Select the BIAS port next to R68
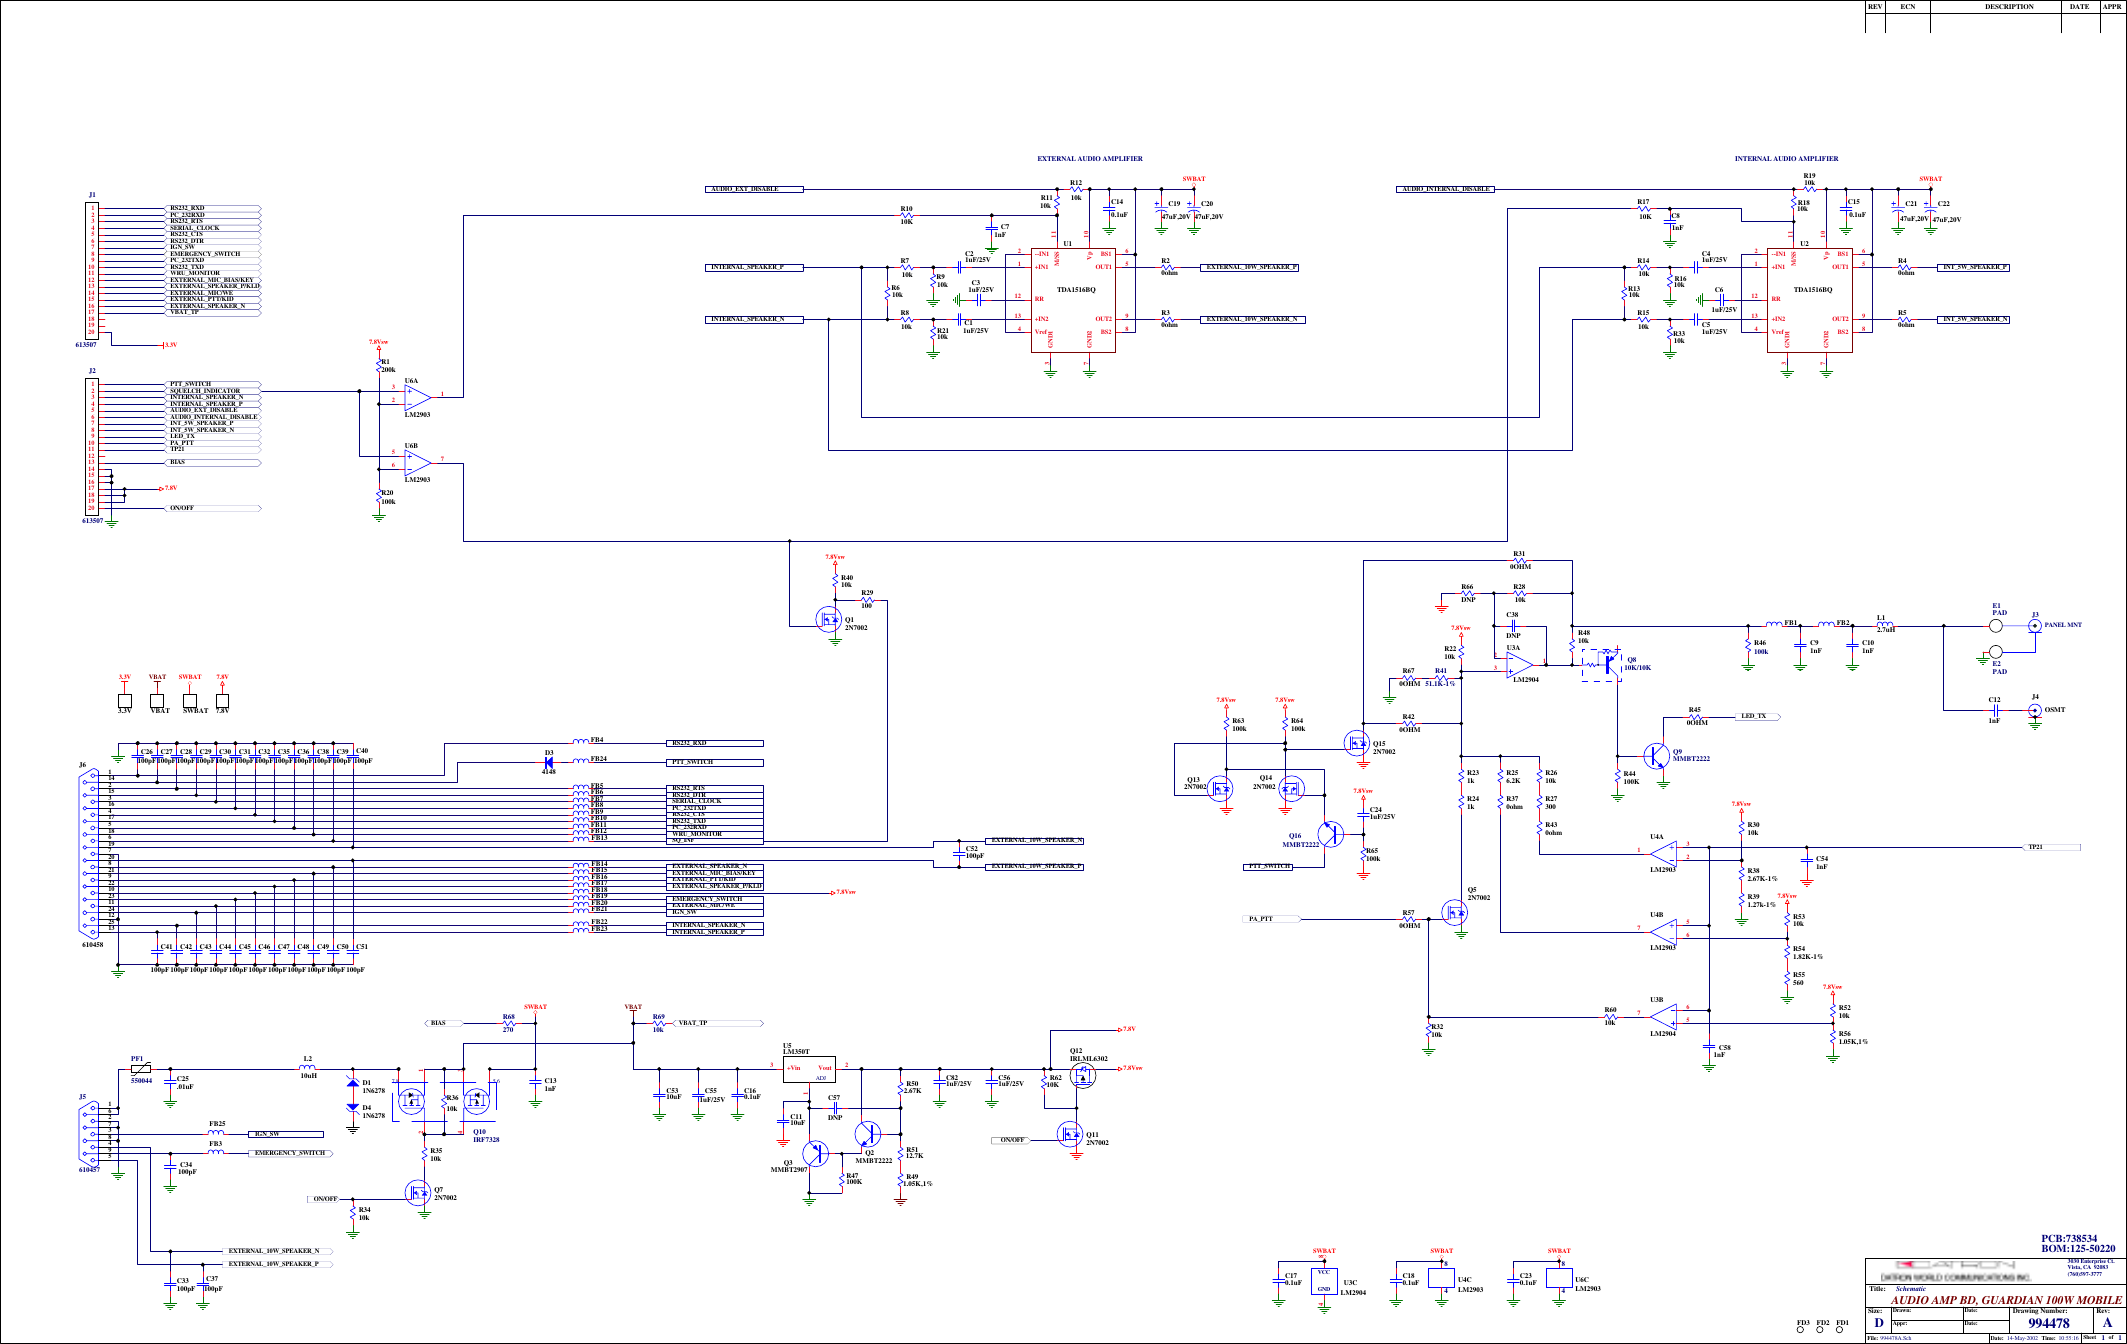 (x=444, y=1024)
